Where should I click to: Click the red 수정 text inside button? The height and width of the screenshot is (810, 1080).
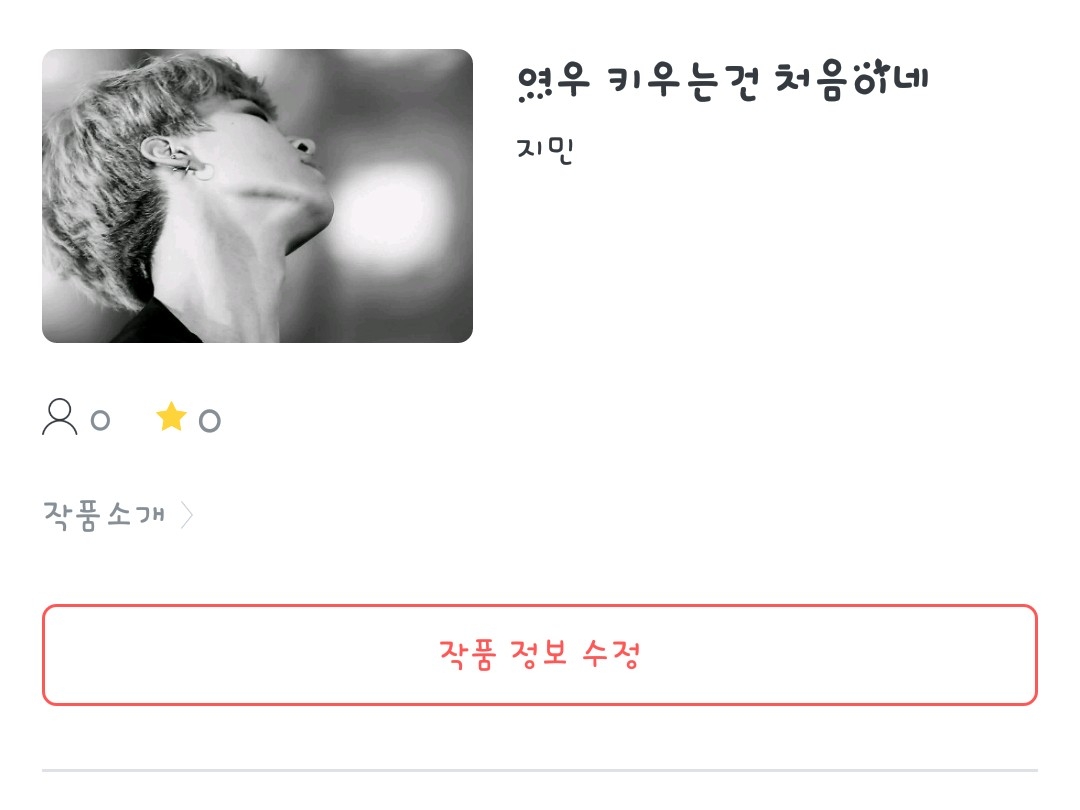coord(611,654)
